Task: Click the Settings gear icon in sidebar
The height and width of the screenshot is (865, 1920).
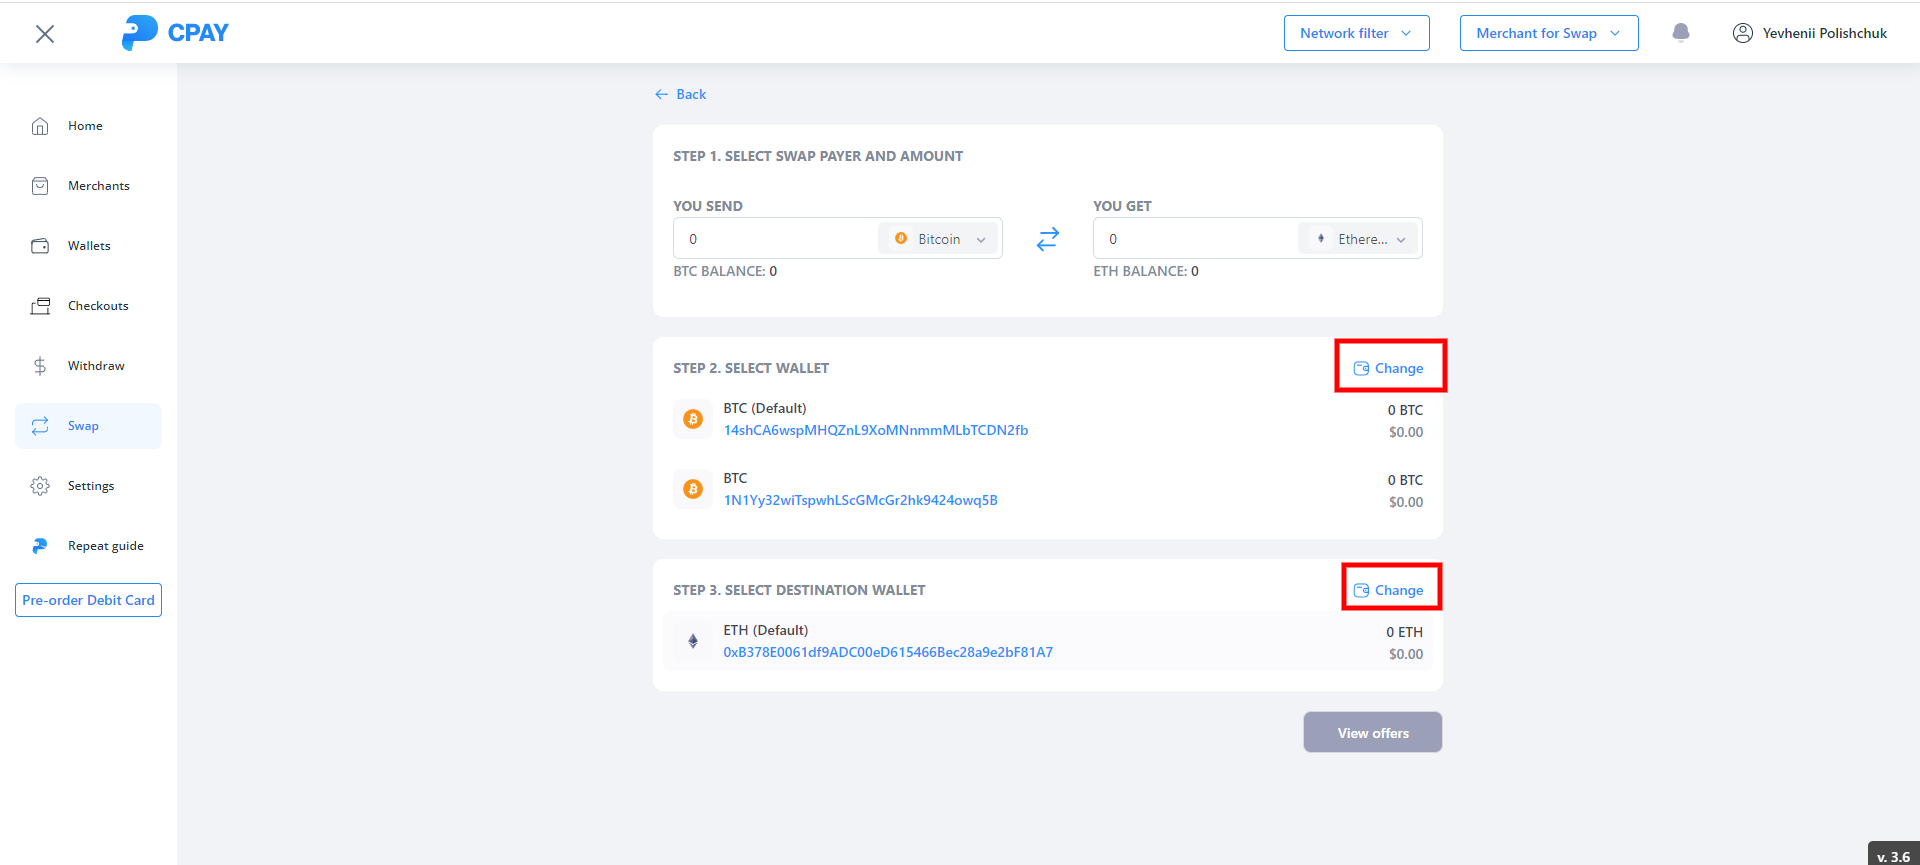Action: pos(40,486)
